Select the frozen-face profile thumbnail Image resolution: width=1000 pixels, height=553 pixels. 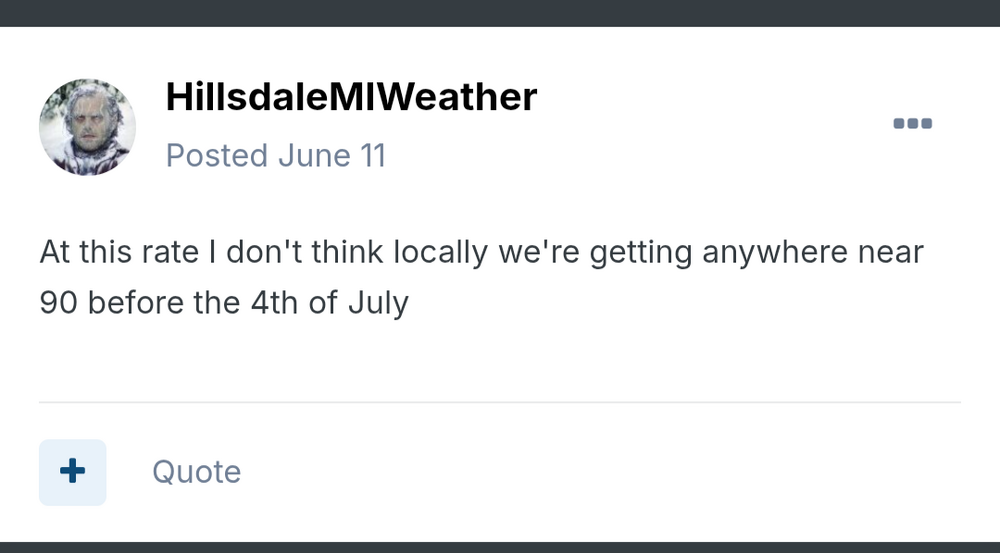pos(87,127)
